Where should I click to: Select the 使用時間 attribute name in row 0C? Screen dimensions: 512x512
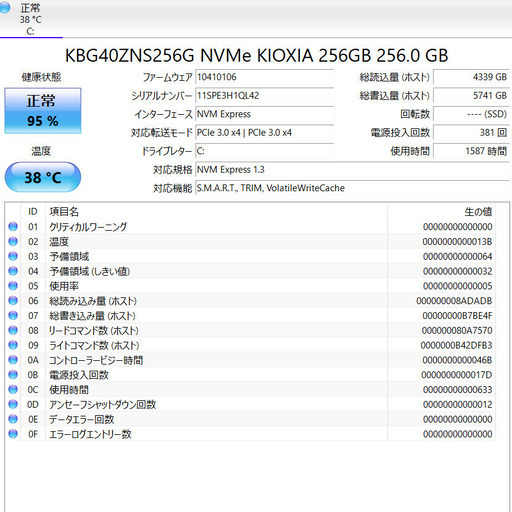pos(69,390)
